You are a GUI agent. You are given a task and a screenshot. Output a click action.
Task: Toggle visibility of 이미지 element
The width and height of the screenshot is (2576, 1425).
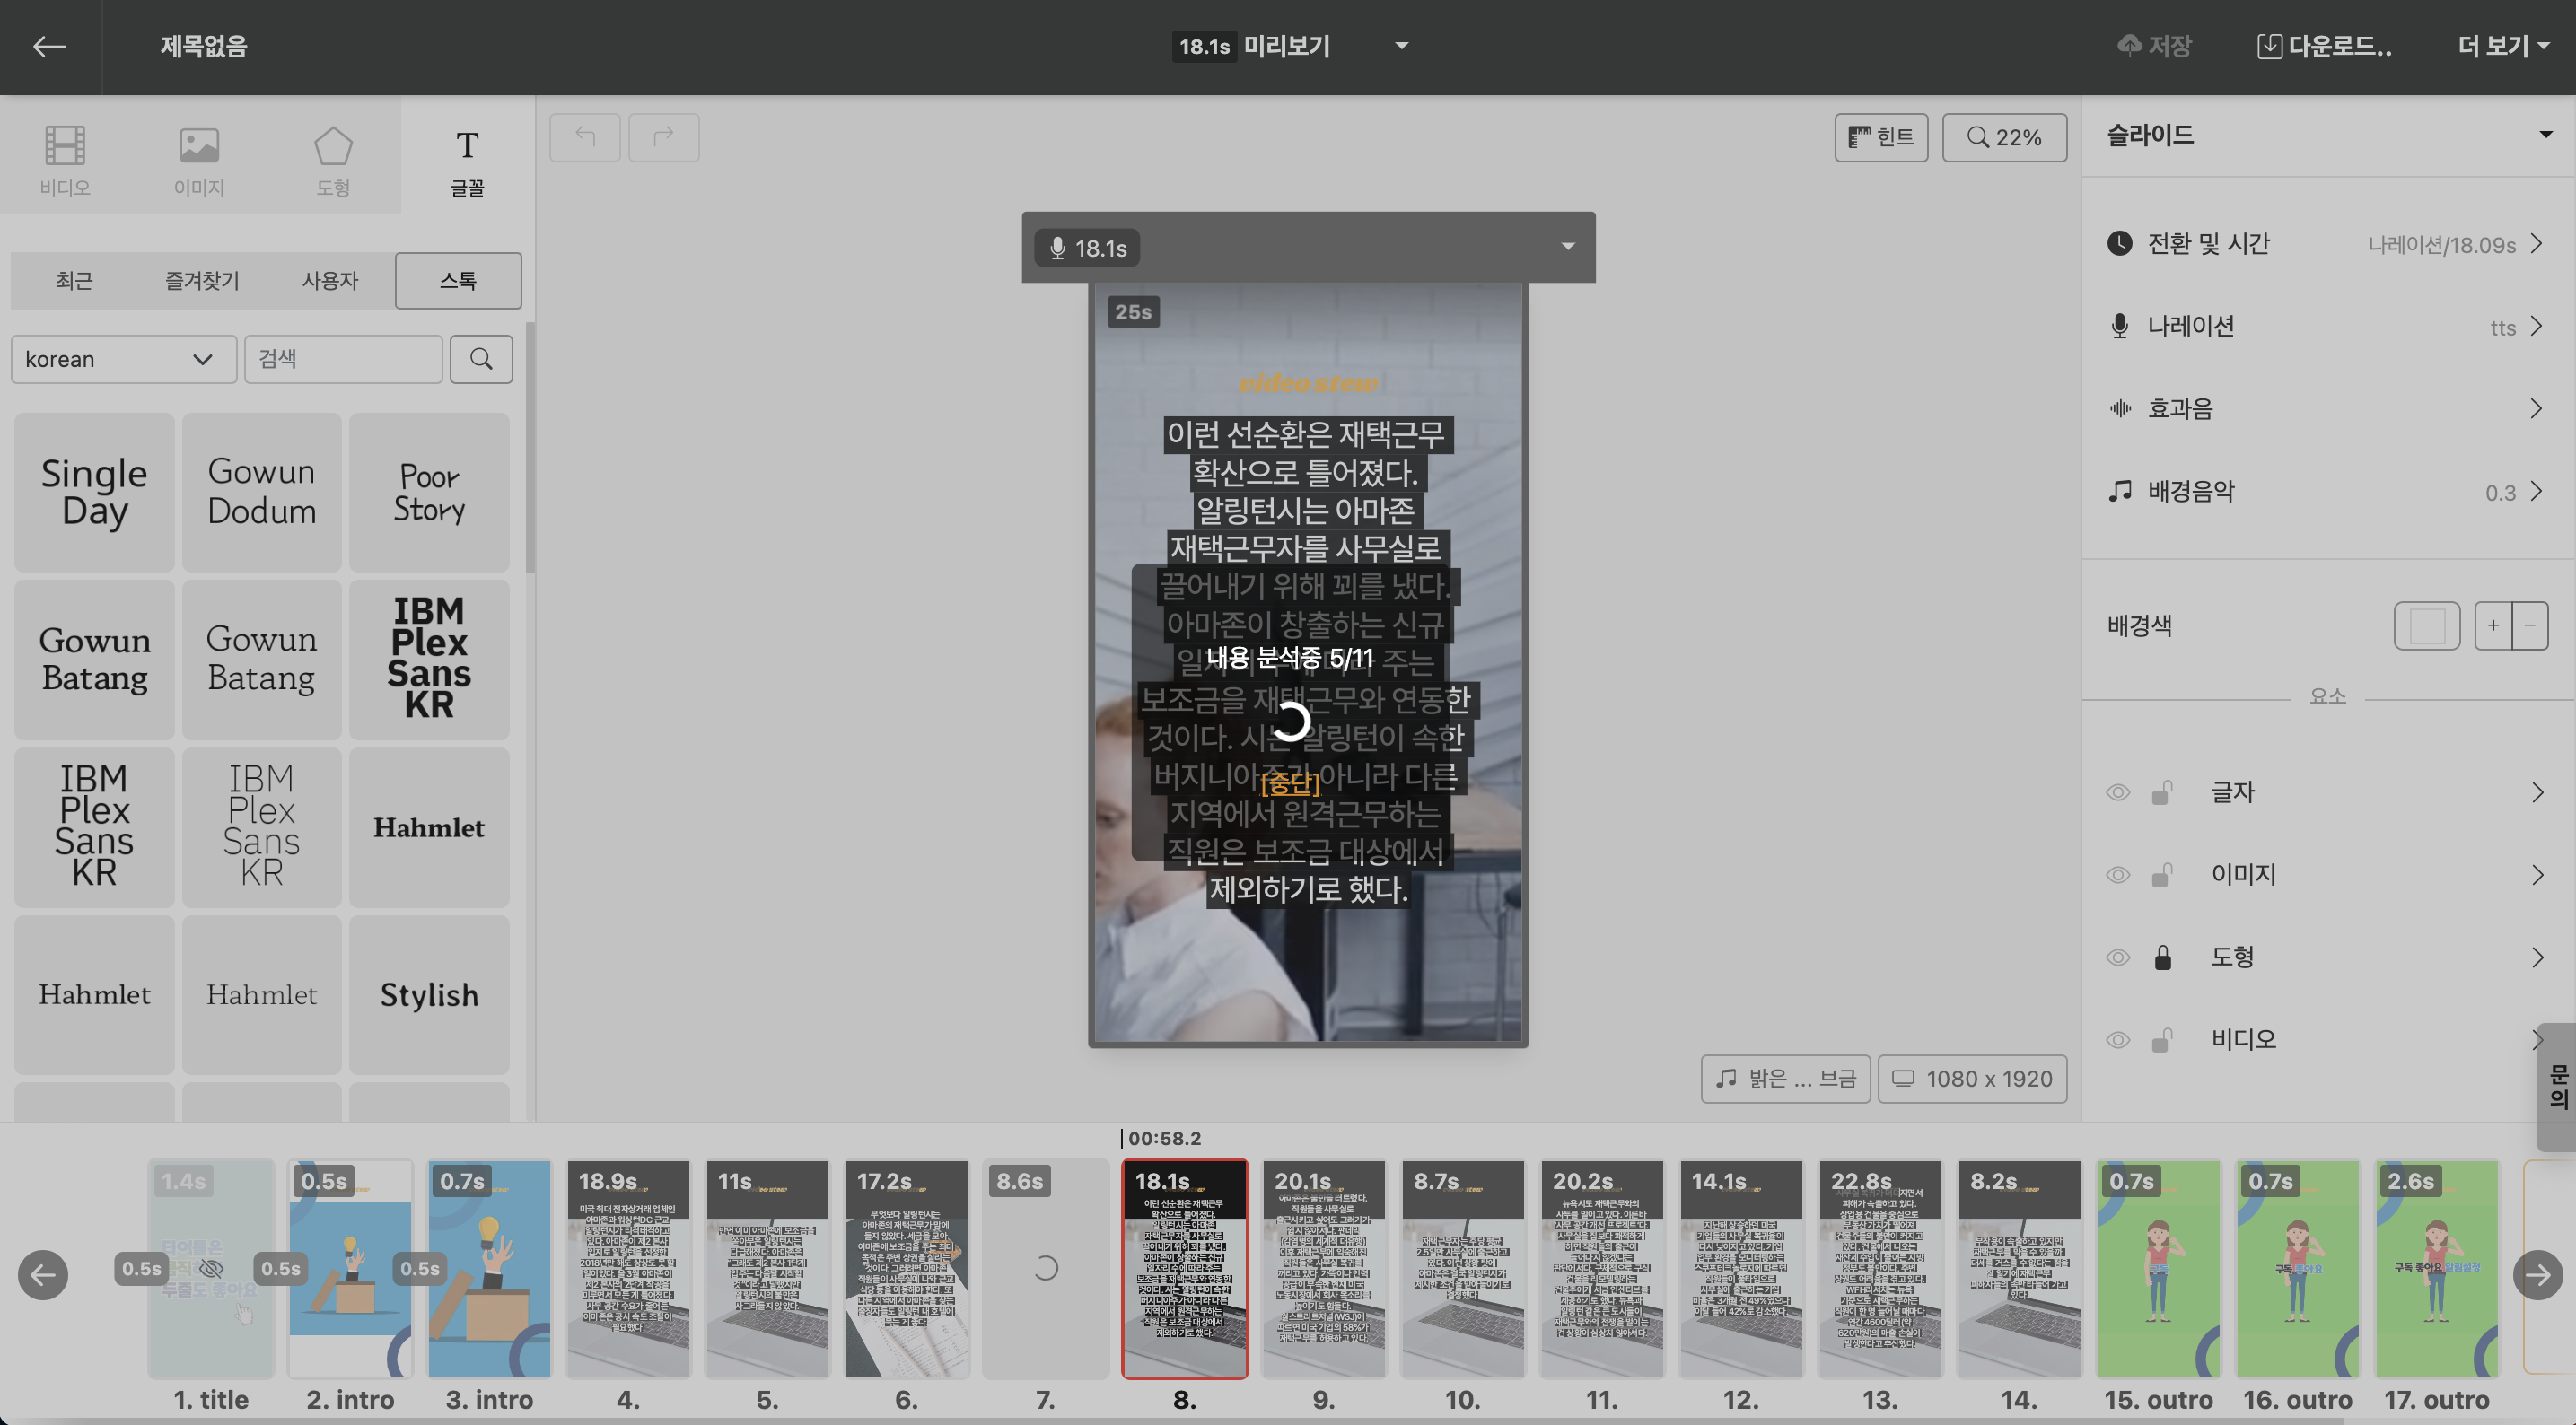(2118, 875)
